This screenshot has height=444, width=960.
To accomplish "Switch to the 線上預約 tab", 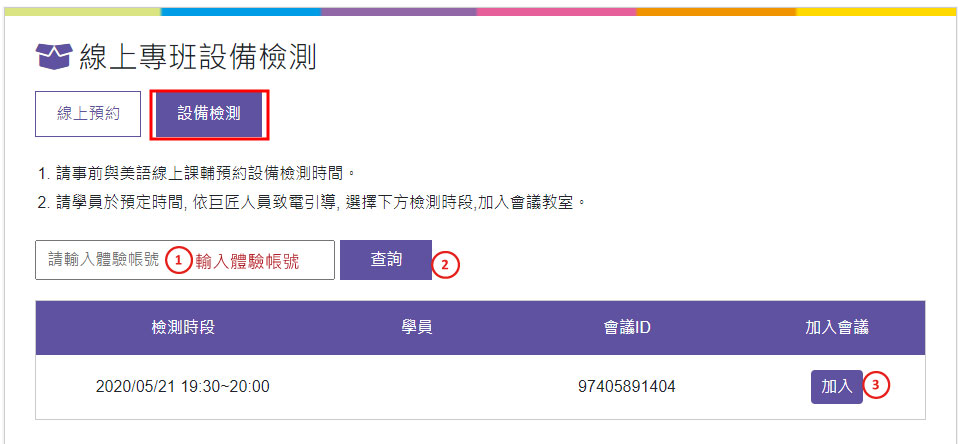I will tap(88, 114).
